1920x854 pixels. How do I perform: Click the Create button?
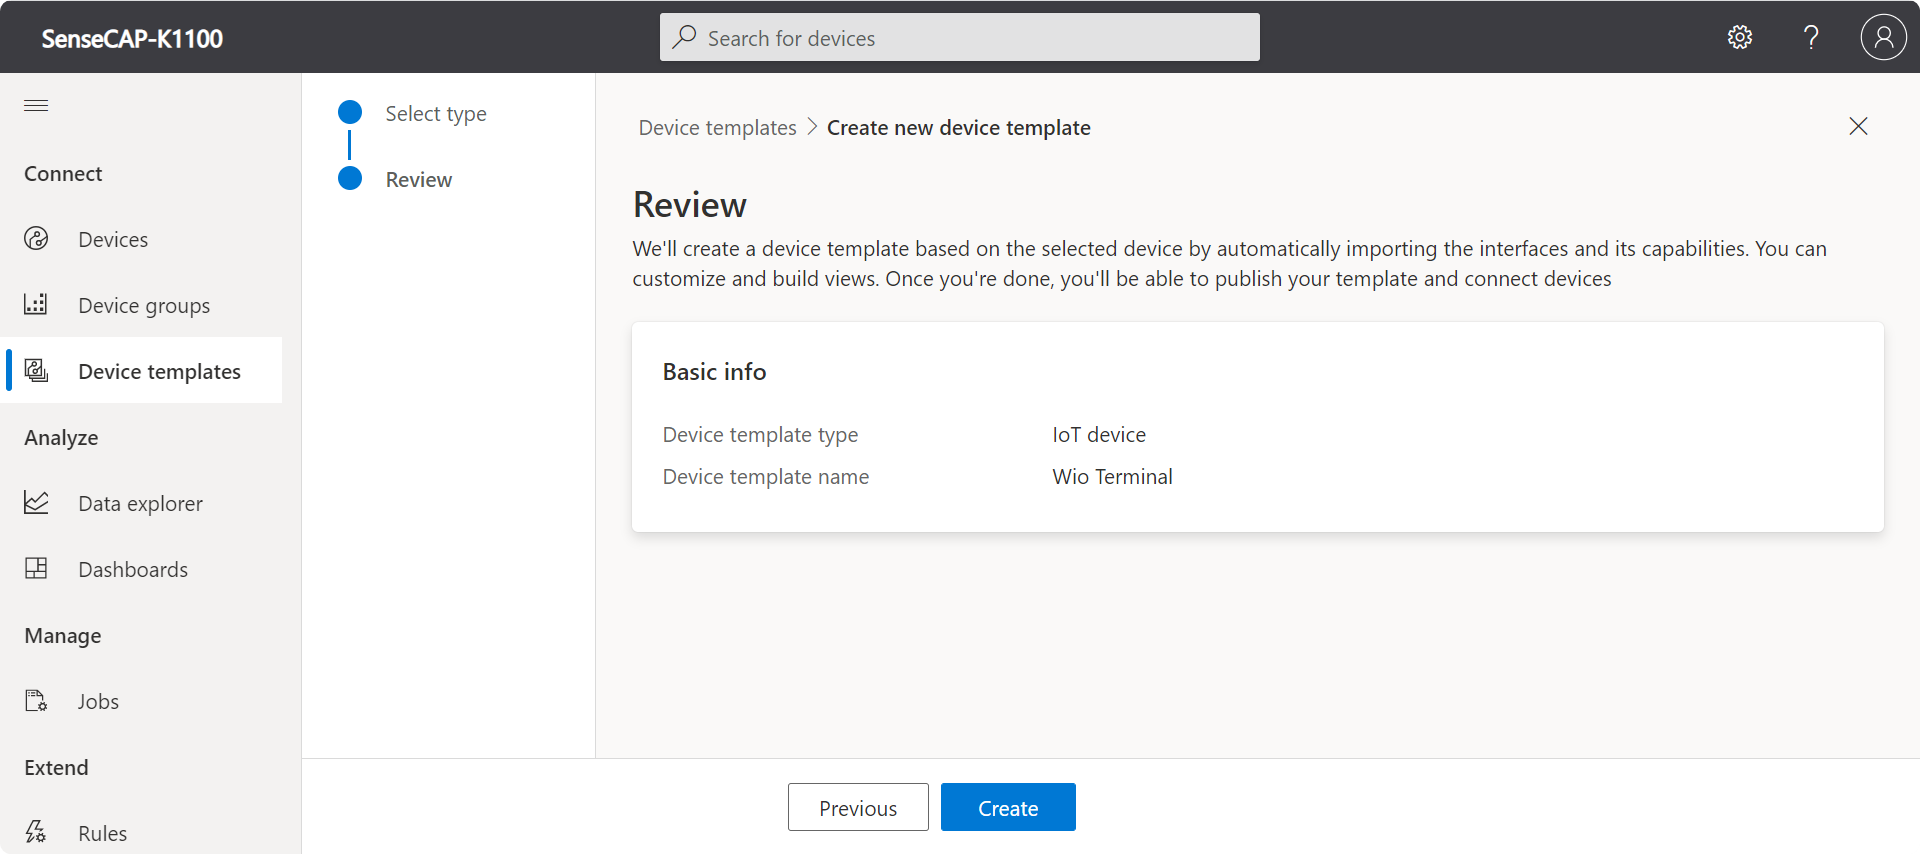(1008, 807)
